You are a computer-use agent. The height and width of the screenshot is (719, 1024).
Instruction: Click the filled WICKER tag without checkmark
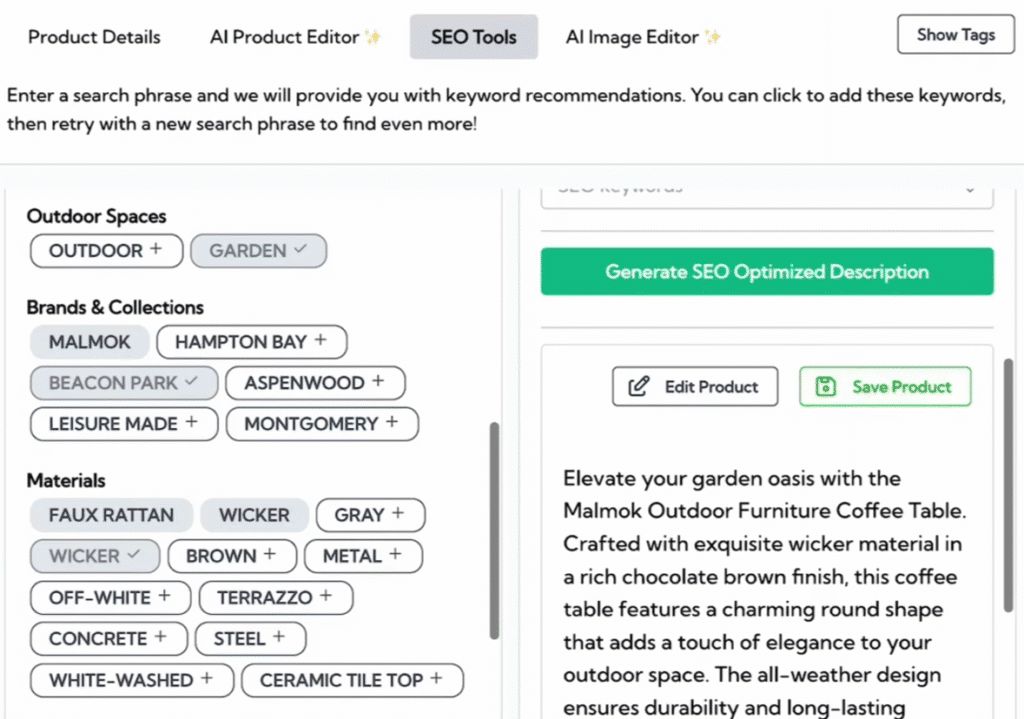[254, 515]
